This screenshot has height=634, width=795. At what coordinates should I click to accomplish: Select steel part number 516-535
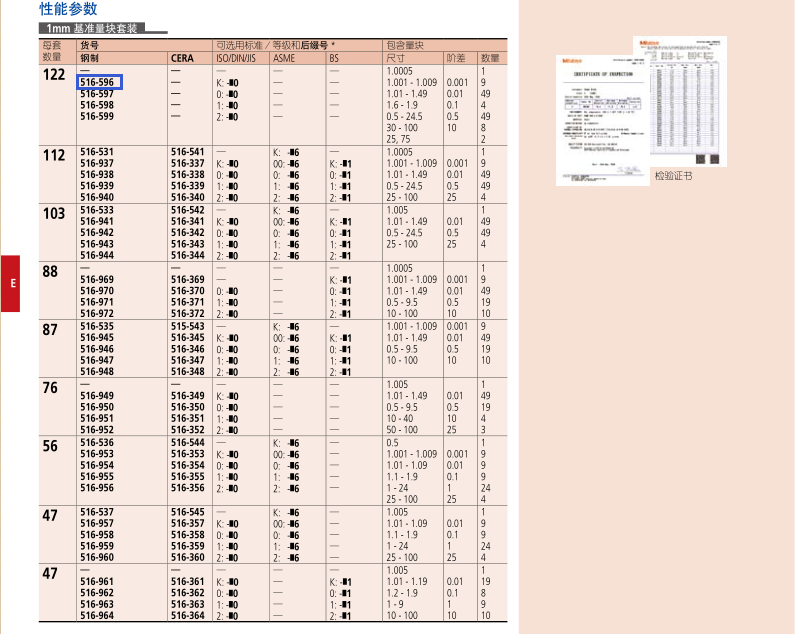97,326
